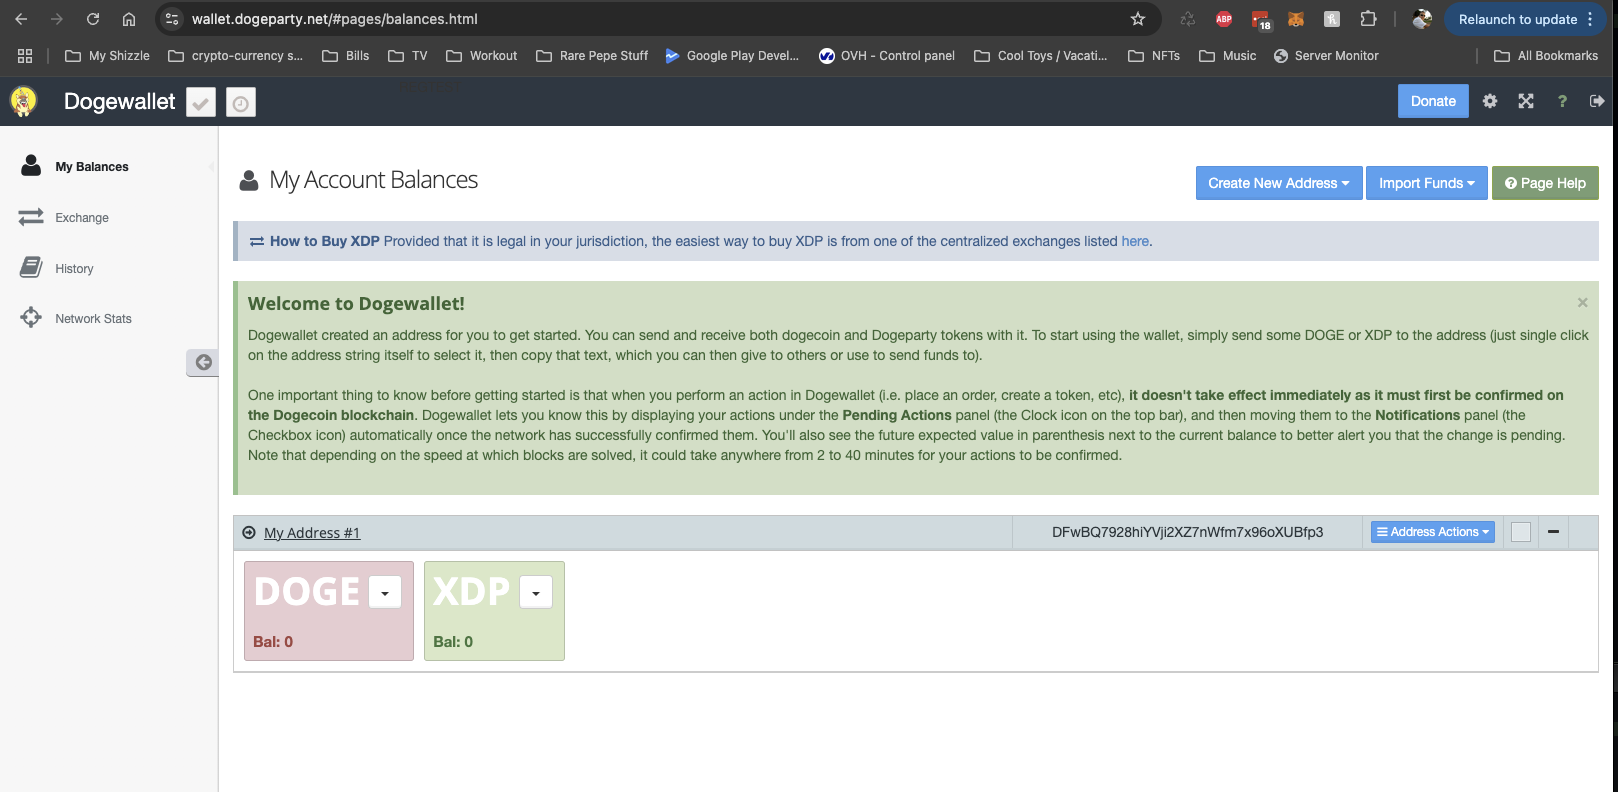Image resolution: width=1618 pixels, height=792 pixels.
Task: Bookmark this page with star icon
Action: click(1138, 19)
